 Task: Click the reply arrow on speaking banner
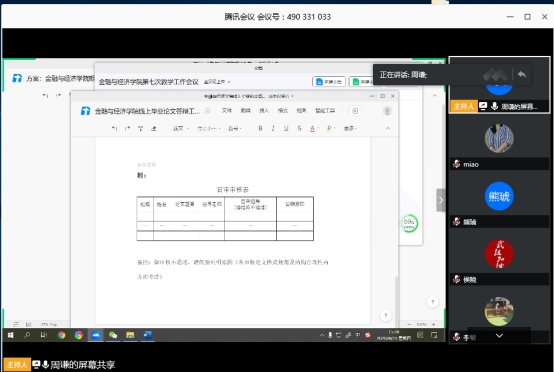coord(521,75)
